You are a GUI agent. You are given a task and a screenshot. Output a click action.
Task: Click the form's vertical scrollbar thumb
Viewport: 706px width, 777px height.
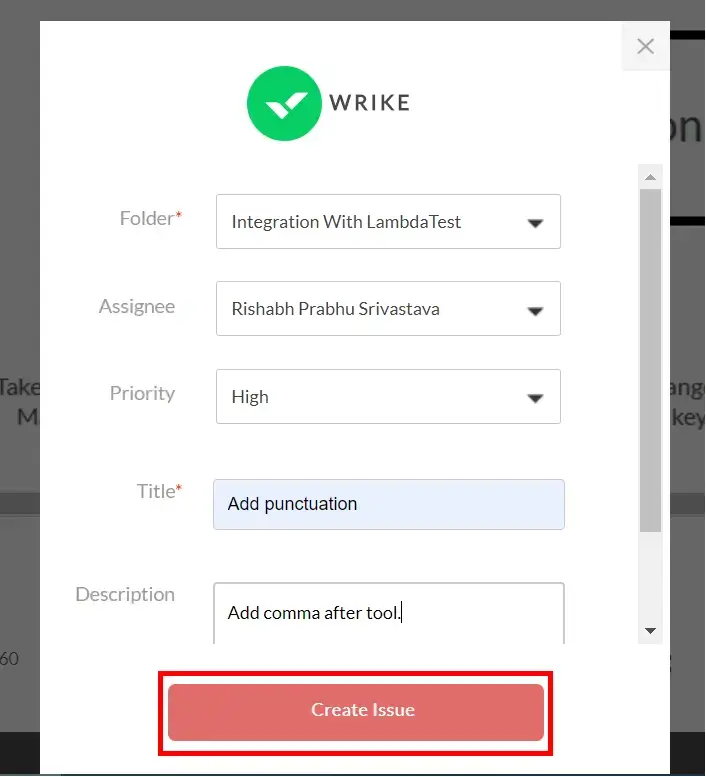pos(650,360)
